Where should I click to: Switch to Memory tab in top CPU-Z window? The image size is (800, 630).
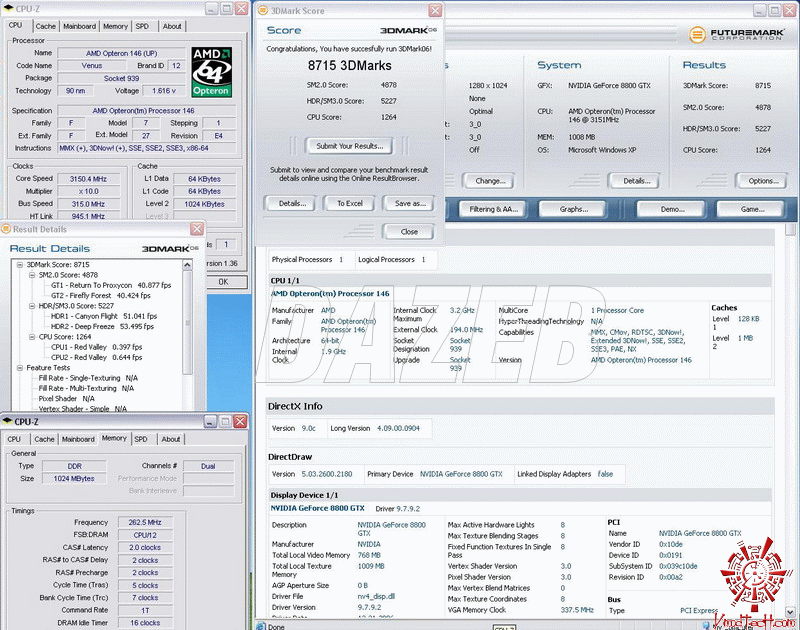(x=115, y=26)
